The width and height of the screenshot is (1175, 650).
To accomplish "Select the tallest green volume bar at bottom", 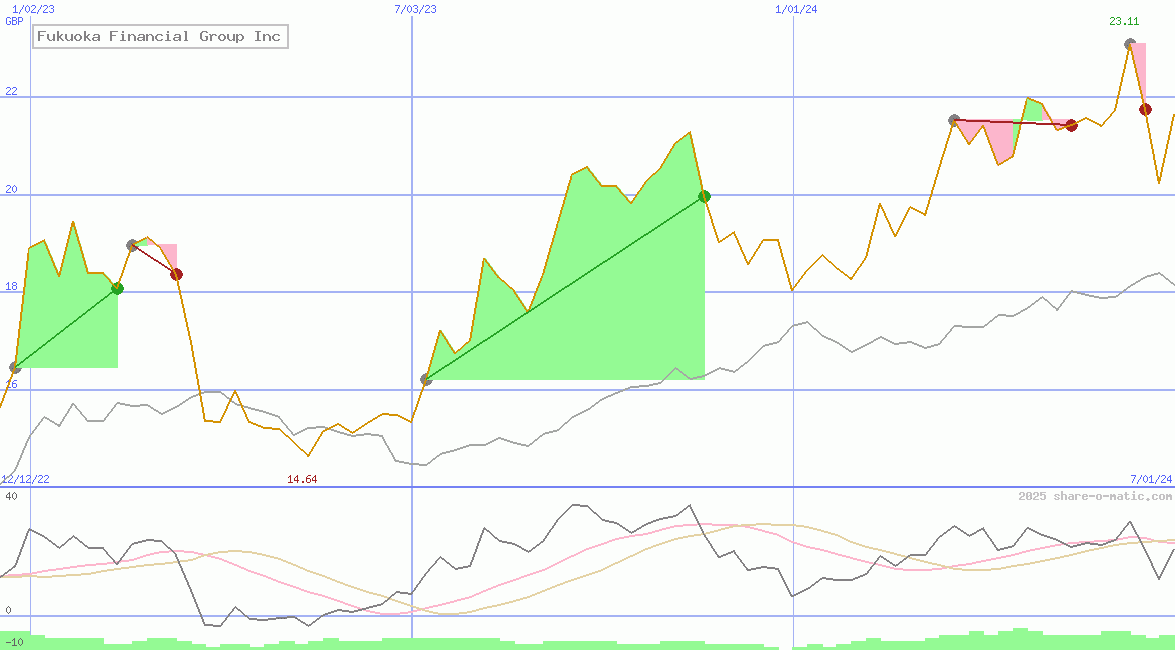I will pos(1020,636).
